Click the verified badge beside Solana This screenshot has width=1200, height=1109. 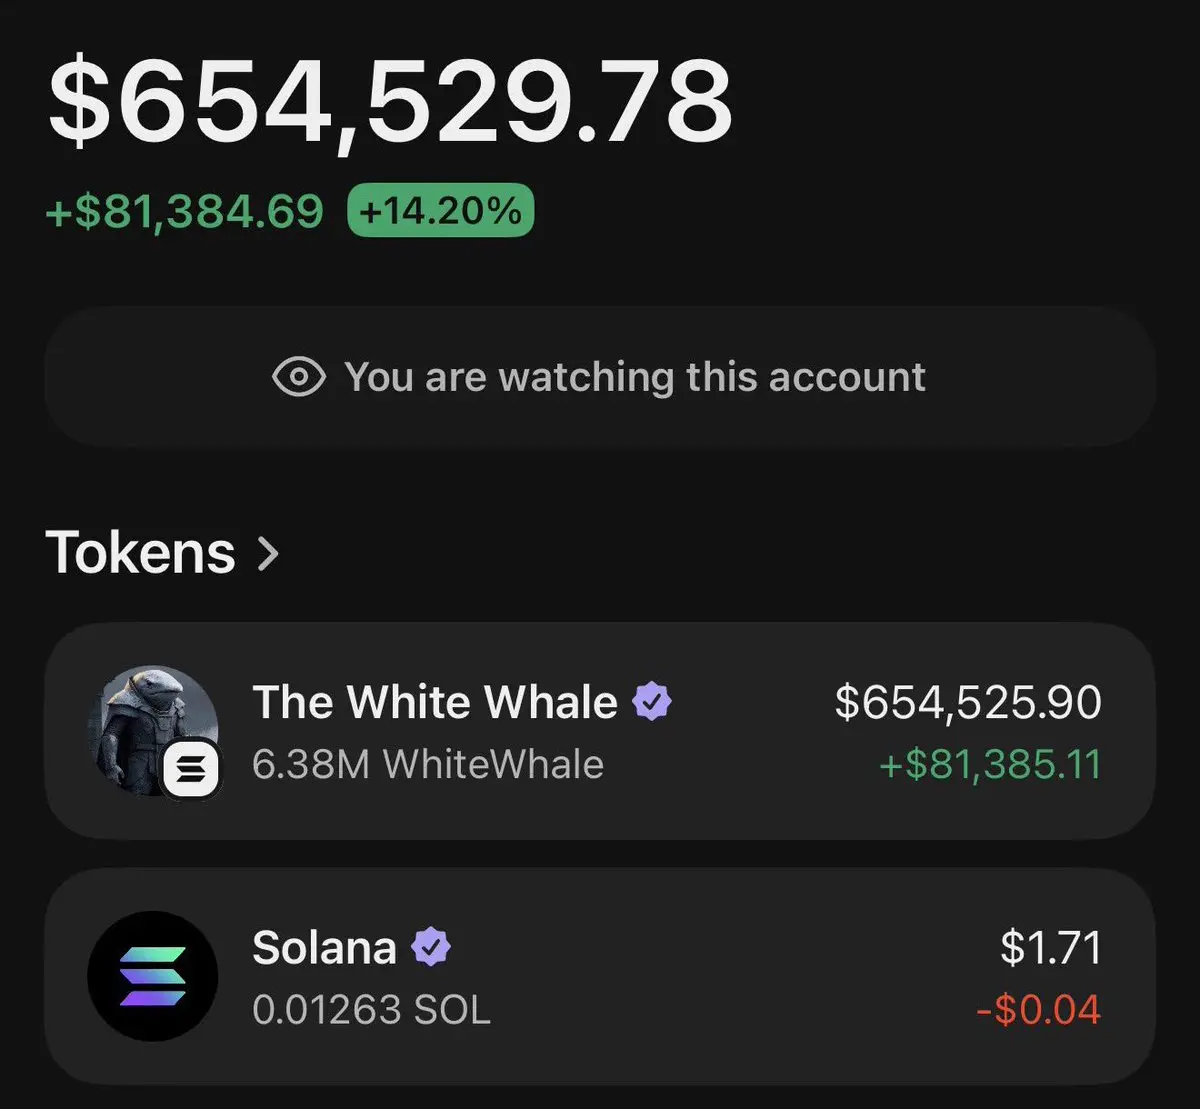pyautogui.click(x=431, y=946)
